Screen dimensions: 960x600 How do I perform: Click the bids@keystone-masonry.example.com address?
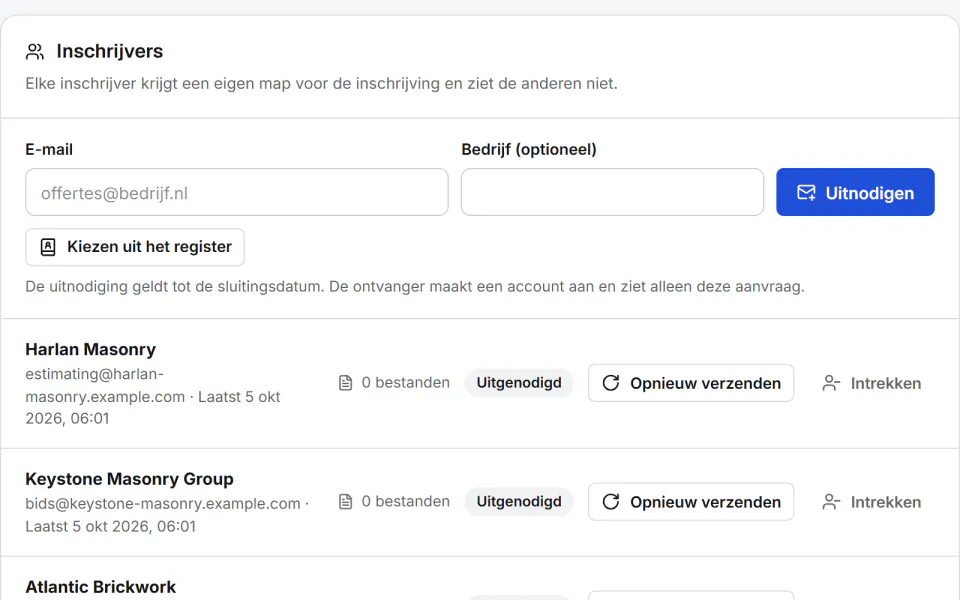click(163, 504)
